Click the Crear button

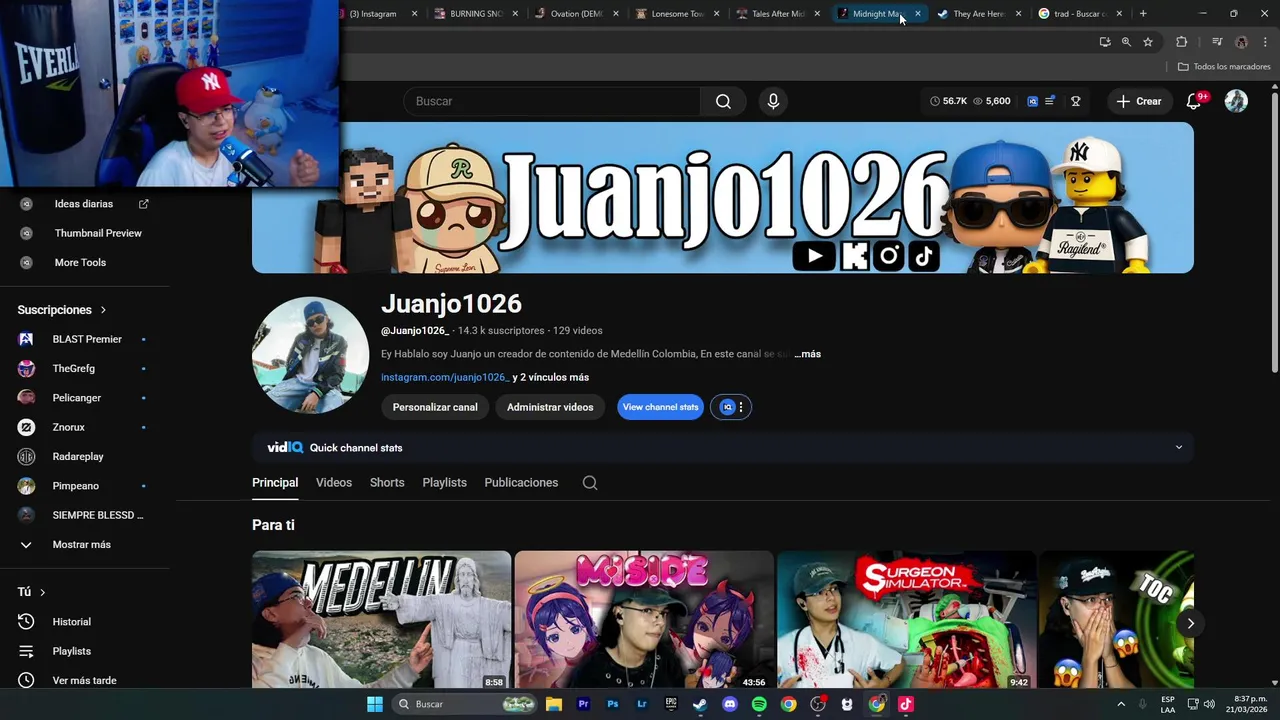click(1139, 101)
